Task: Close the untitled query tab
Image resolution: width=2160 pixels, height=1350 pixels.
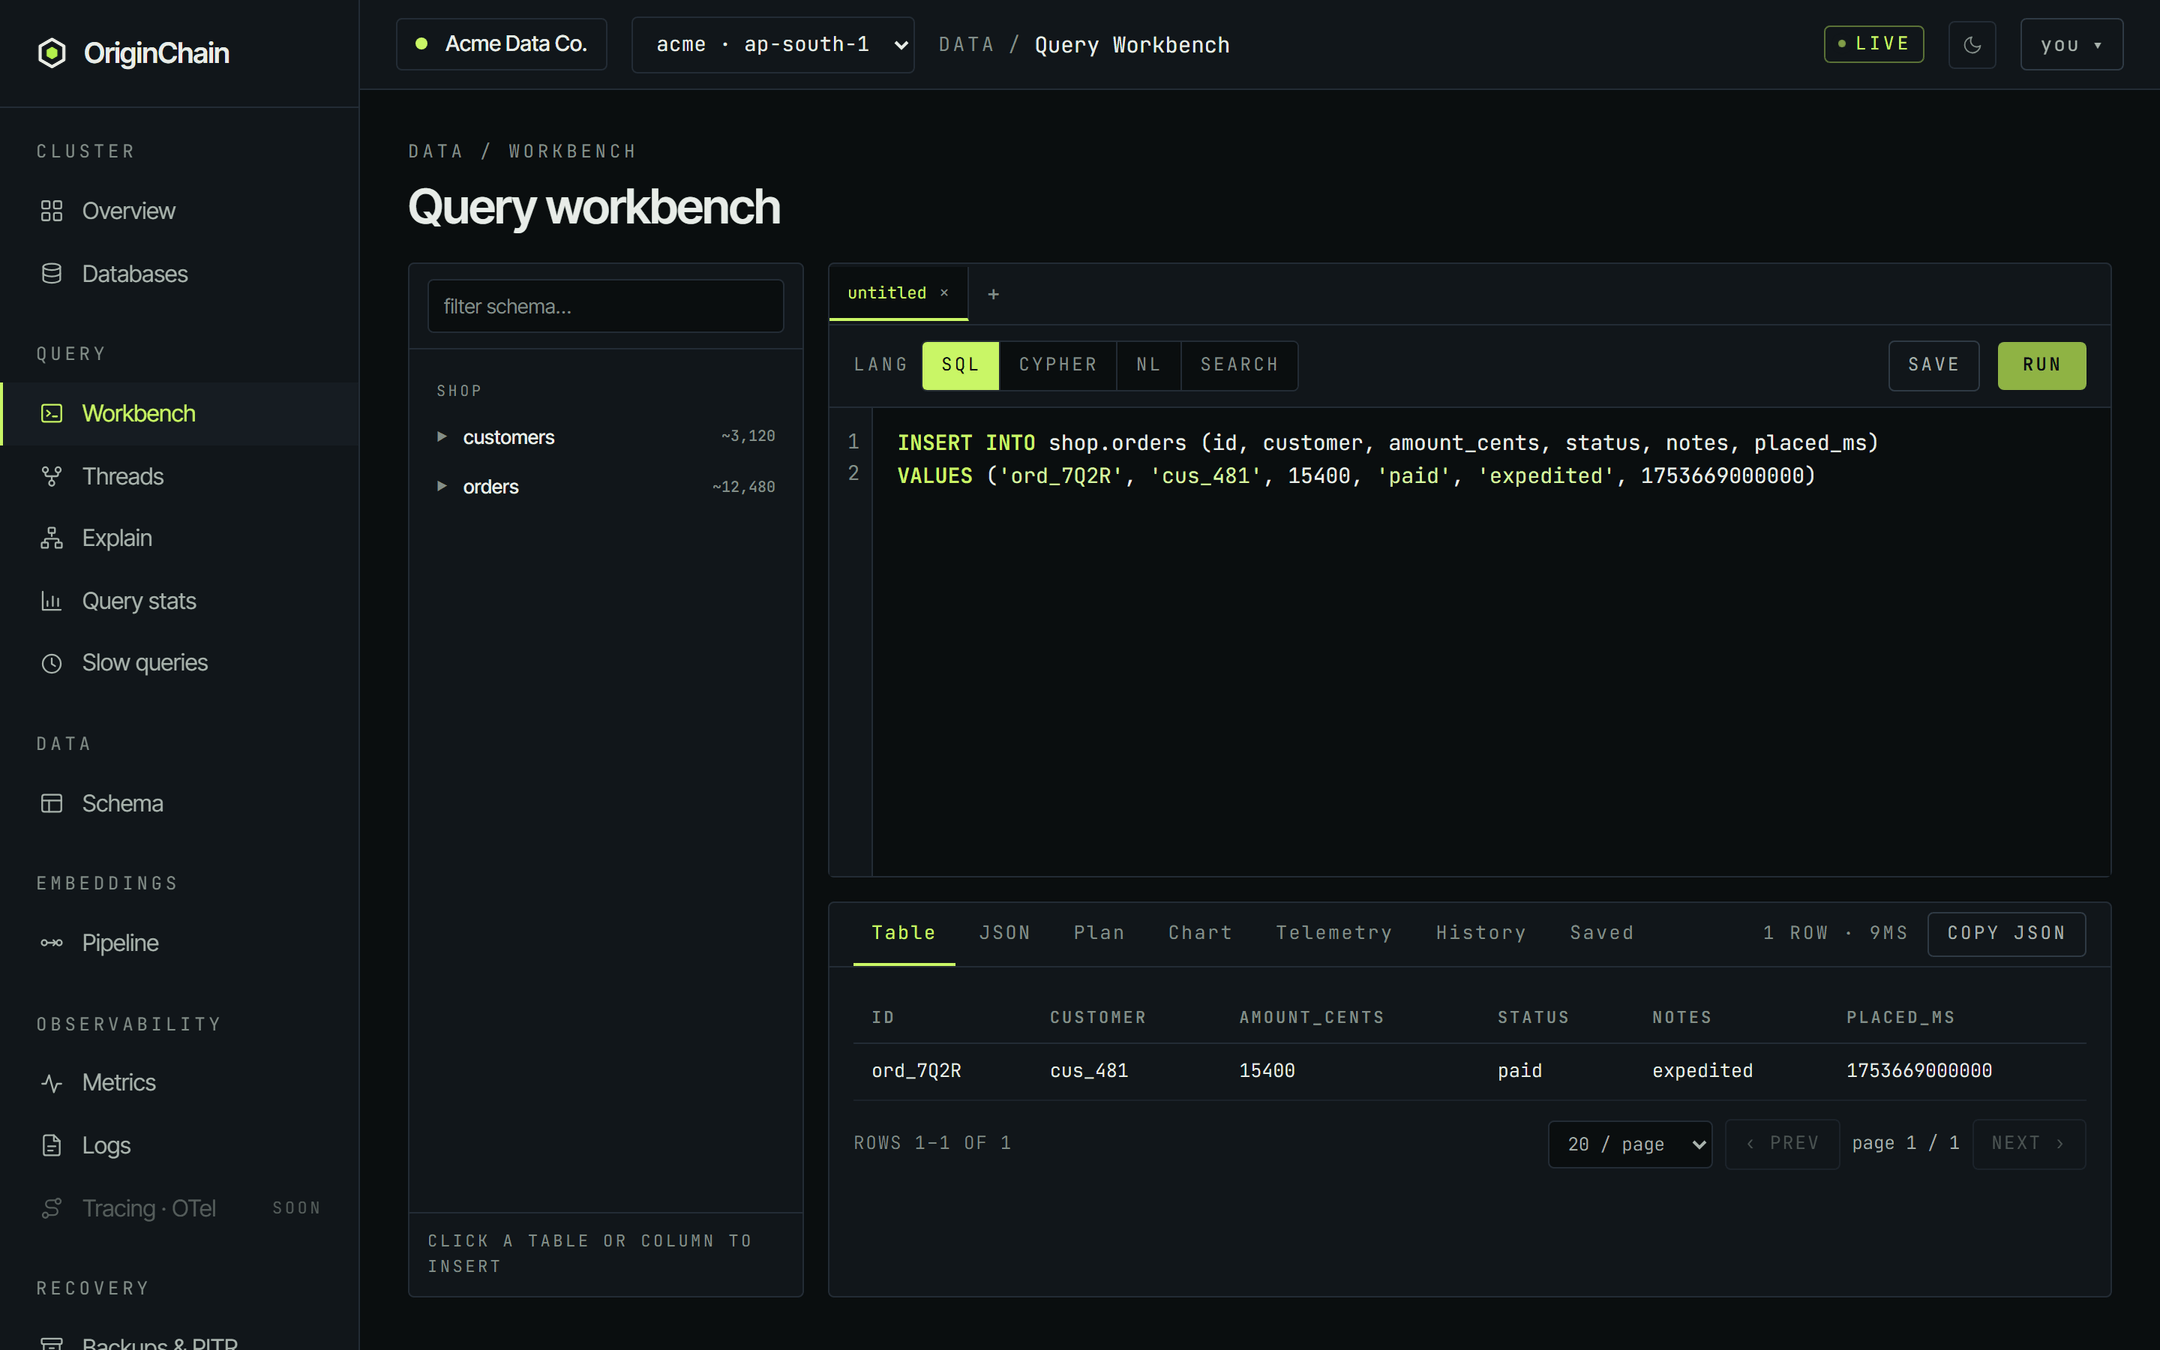Action: 944,293
